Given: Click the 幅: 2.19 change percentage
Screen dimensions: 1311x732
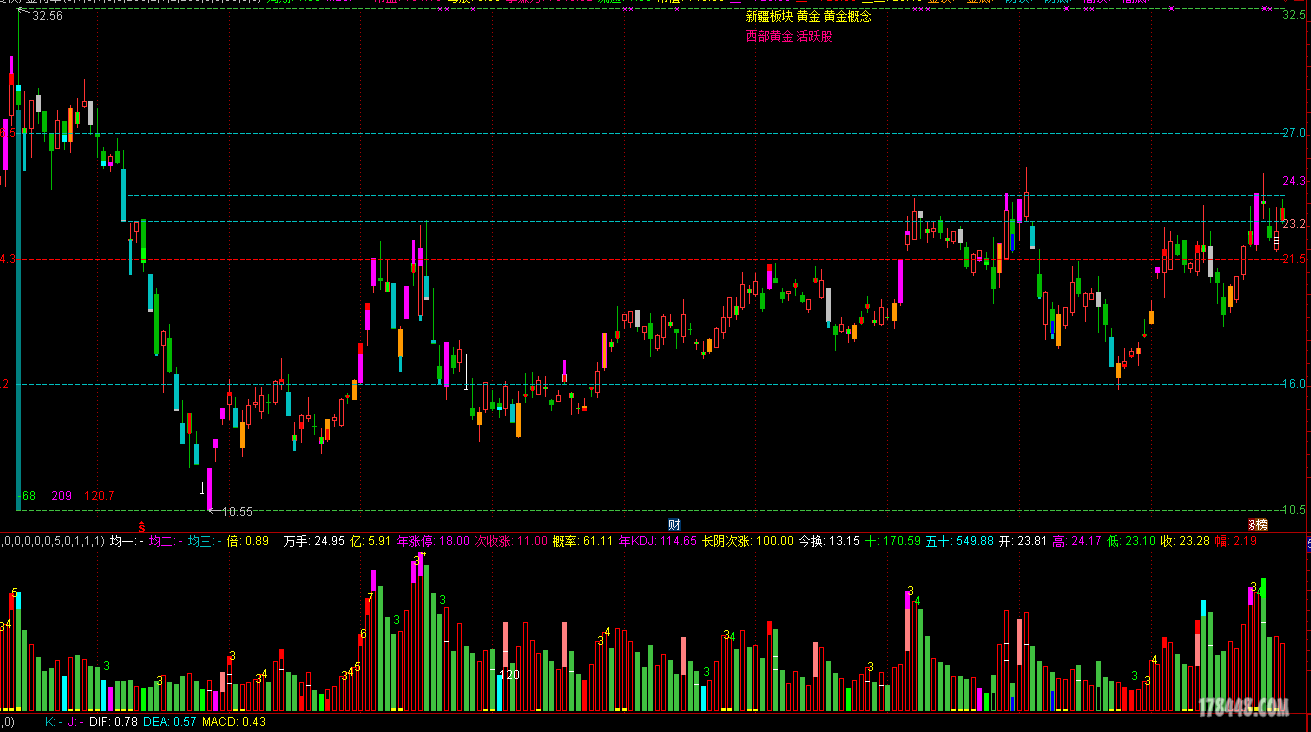Looking at the screenshot, I should [x=1236, y=541].
